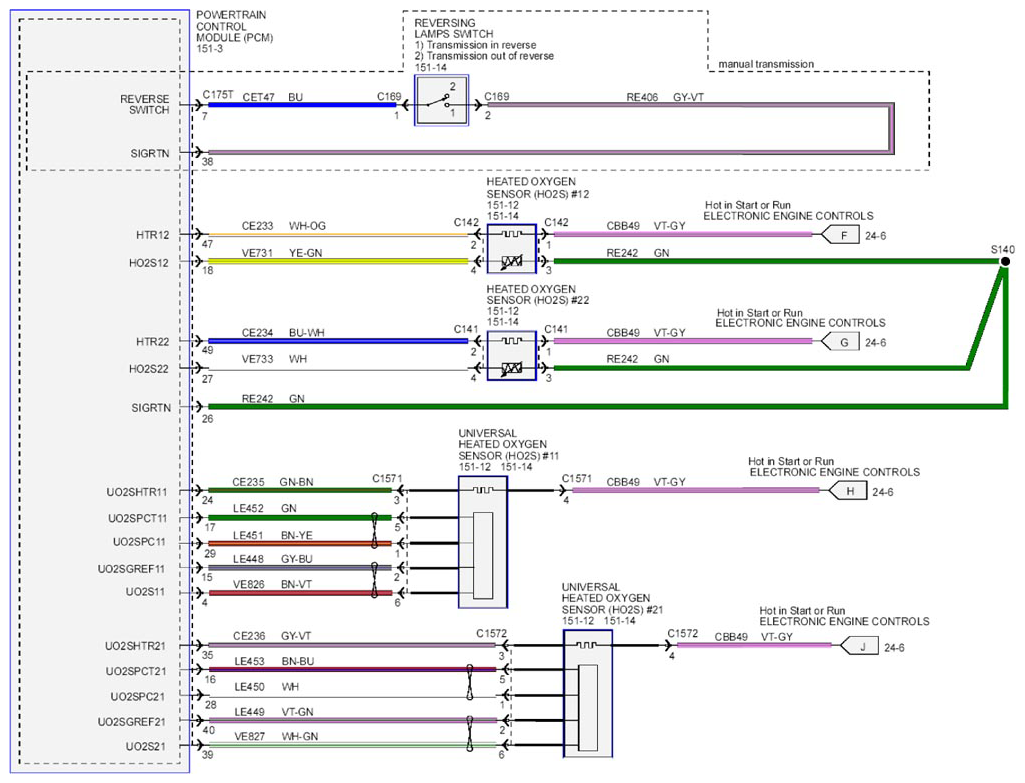1025x783 pixels.
Task: Select the 'VE731' wire label
Action: point(258,253)
